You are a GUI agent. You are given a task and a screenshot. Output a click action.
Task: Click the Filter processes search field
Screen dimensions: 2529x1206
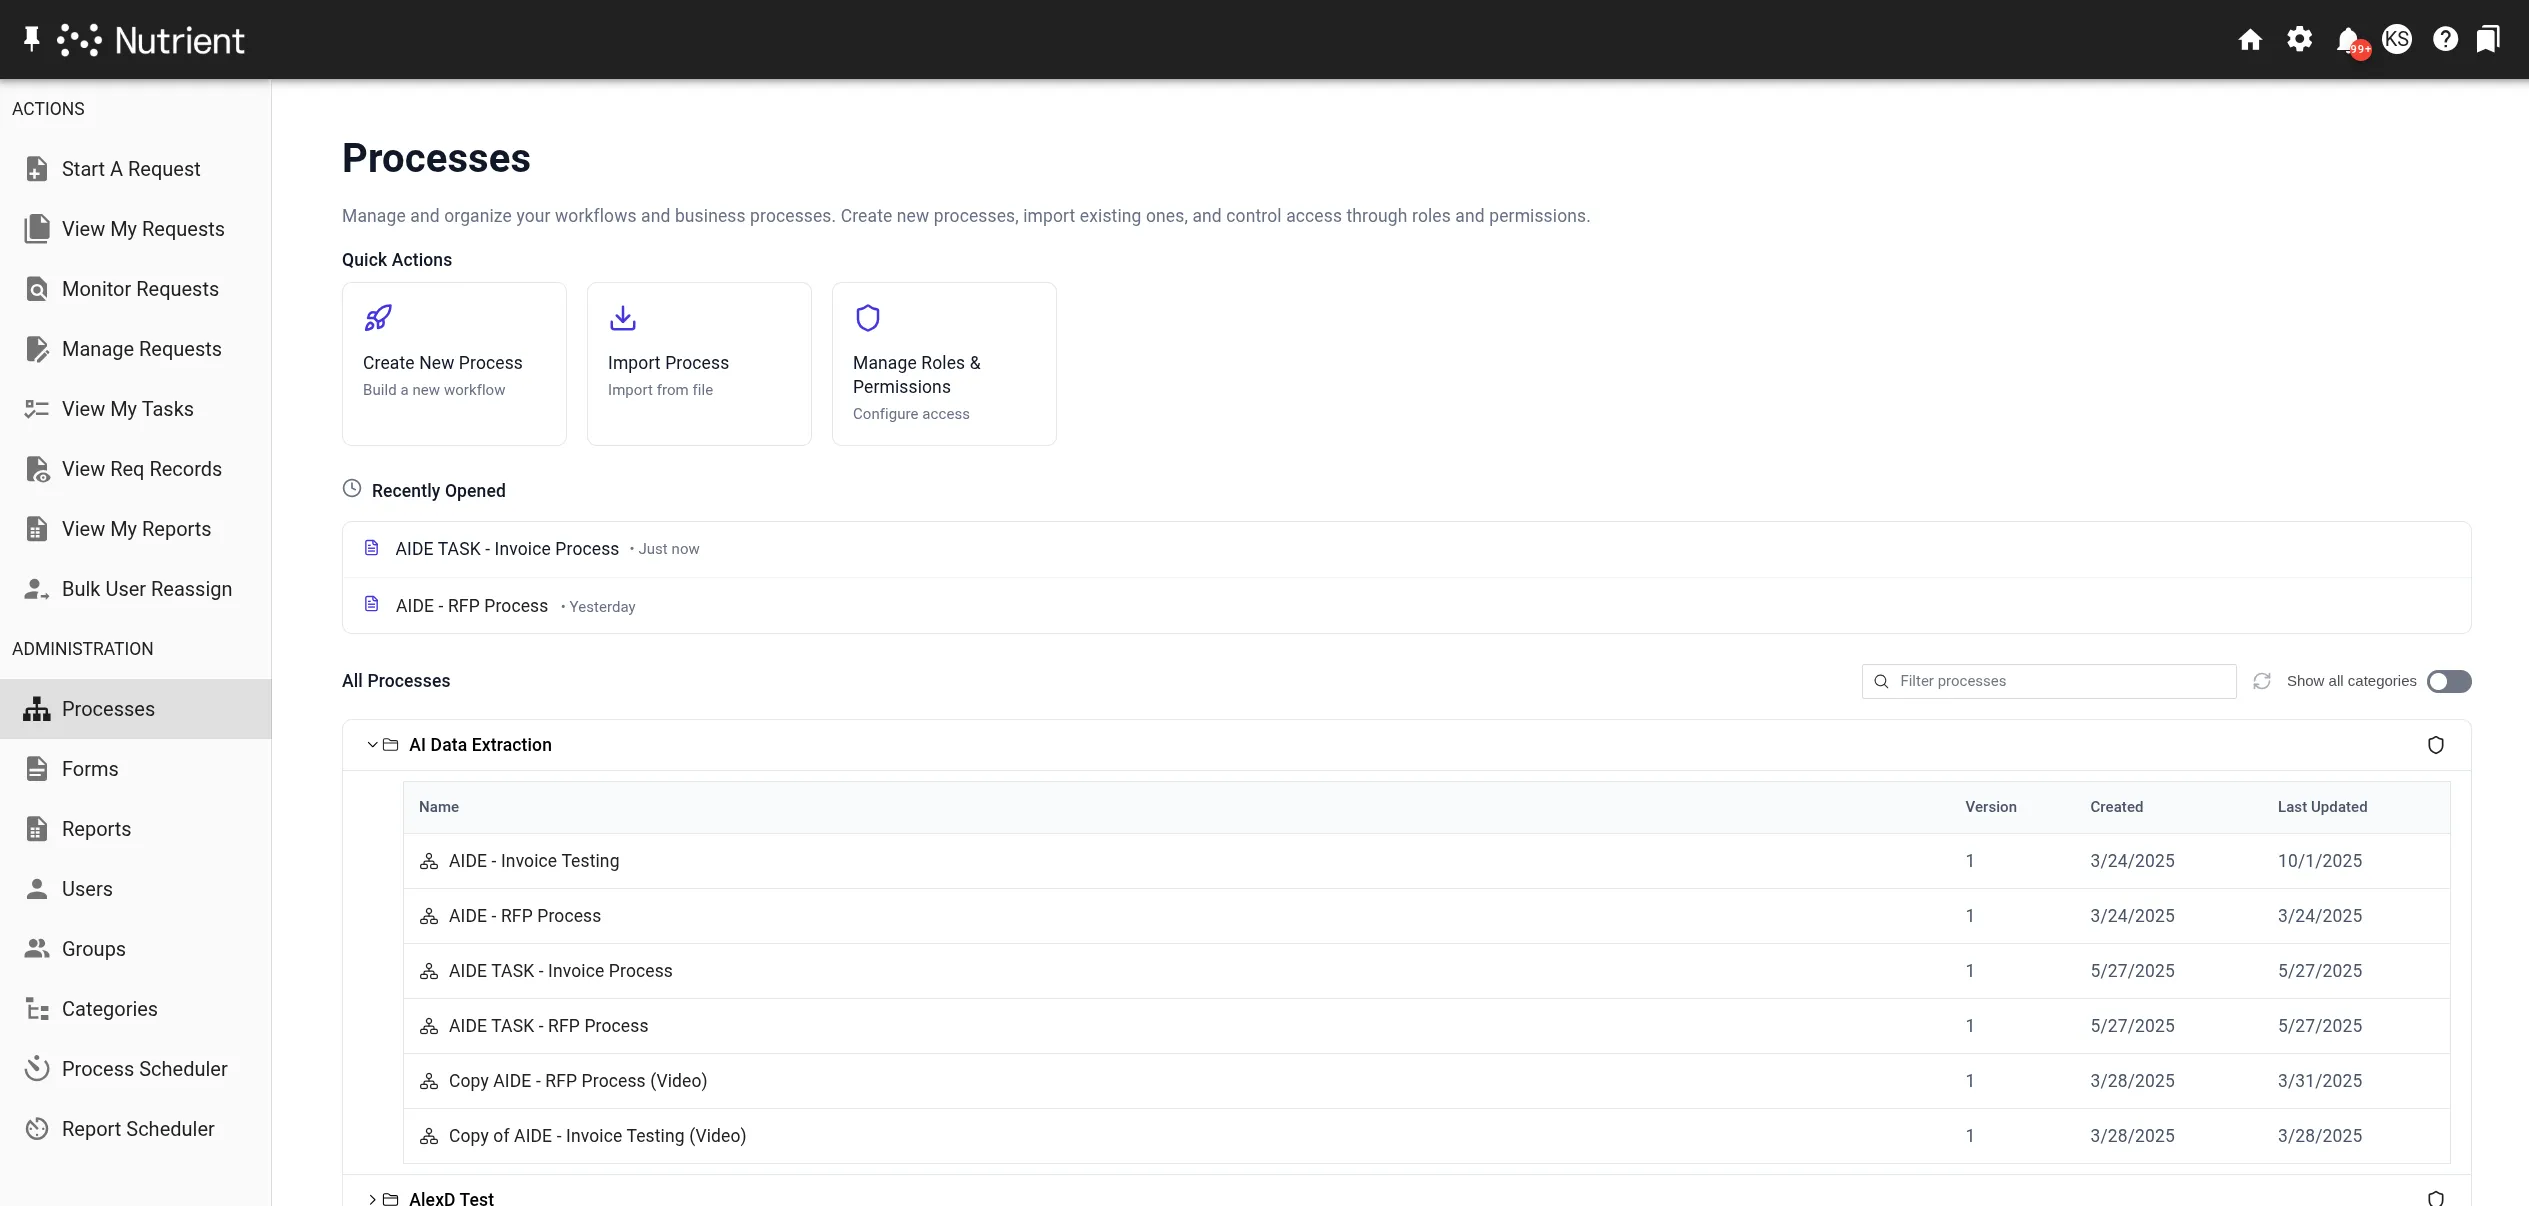2048,681
